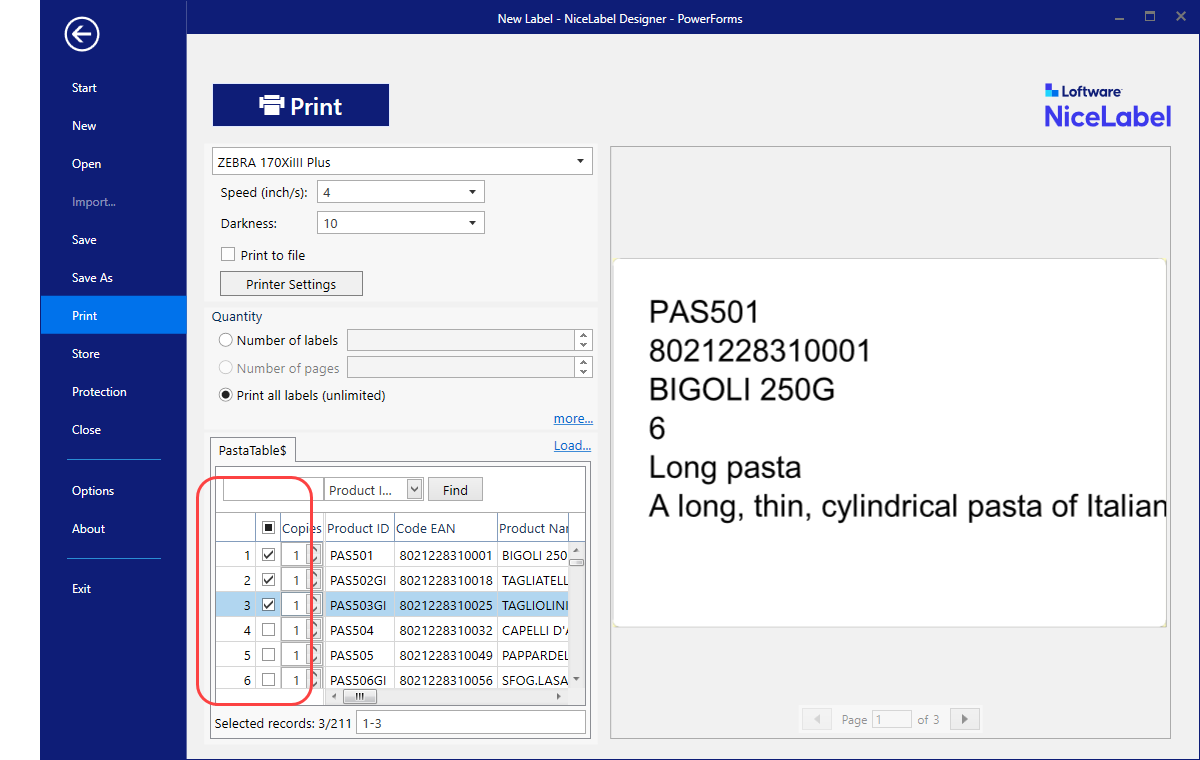1200x760 pixels.
Task: Go back using the circled arrow icon
Action: pos(82,35)
